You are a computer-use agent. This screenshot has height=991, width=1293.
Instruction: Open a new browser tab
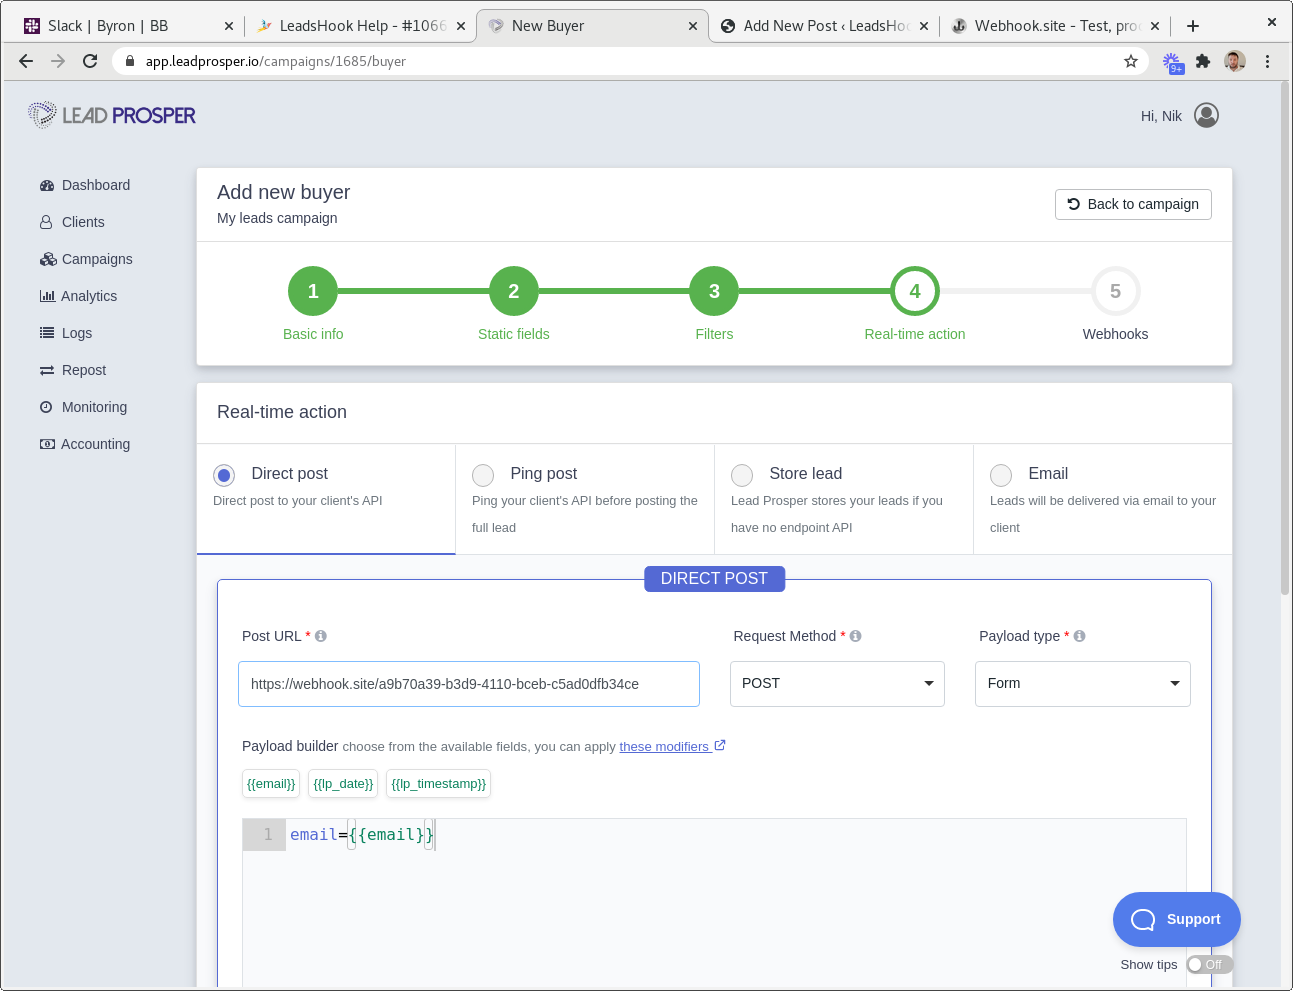pos(1193,26)
